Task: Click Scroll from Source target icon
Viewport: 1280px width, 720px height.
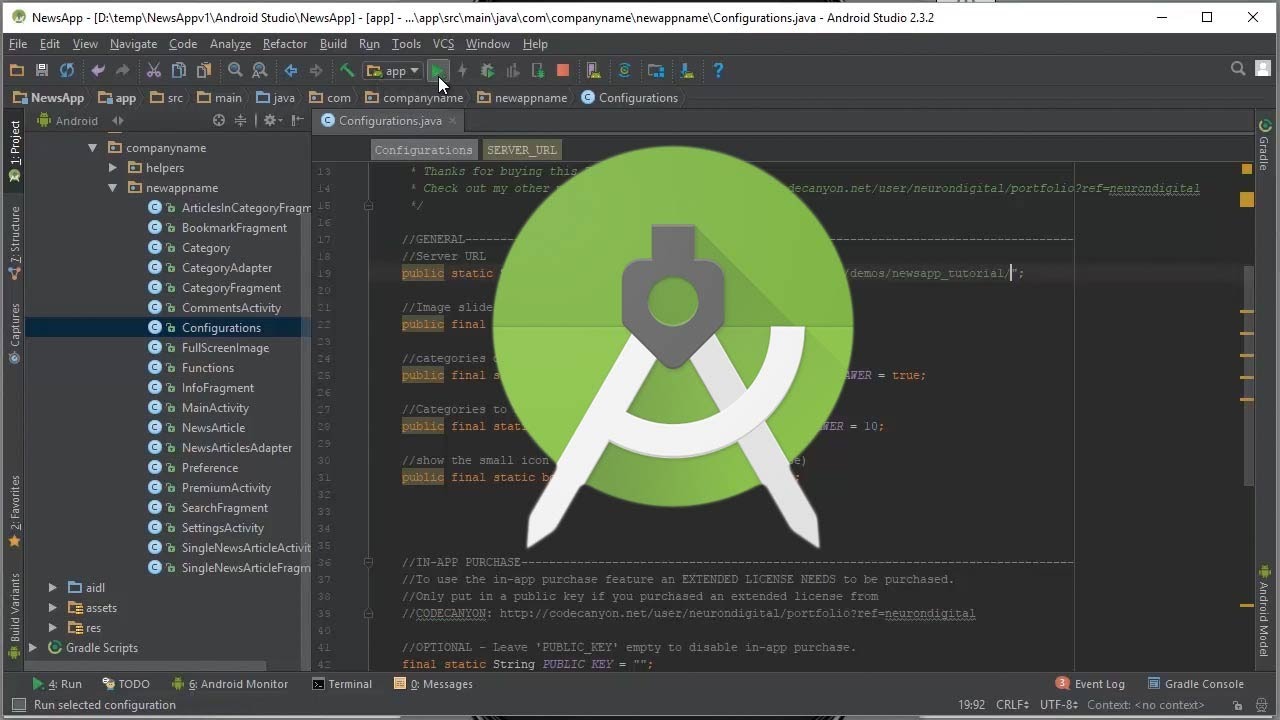Action: tap(219, 120)
